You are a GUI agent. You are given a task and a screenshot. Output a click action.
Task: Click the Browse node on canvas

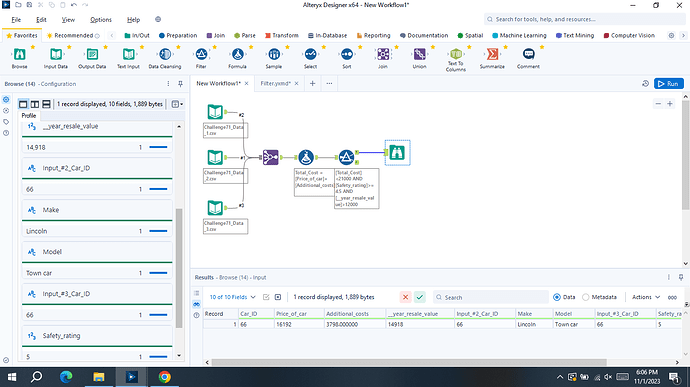(397, 153)
